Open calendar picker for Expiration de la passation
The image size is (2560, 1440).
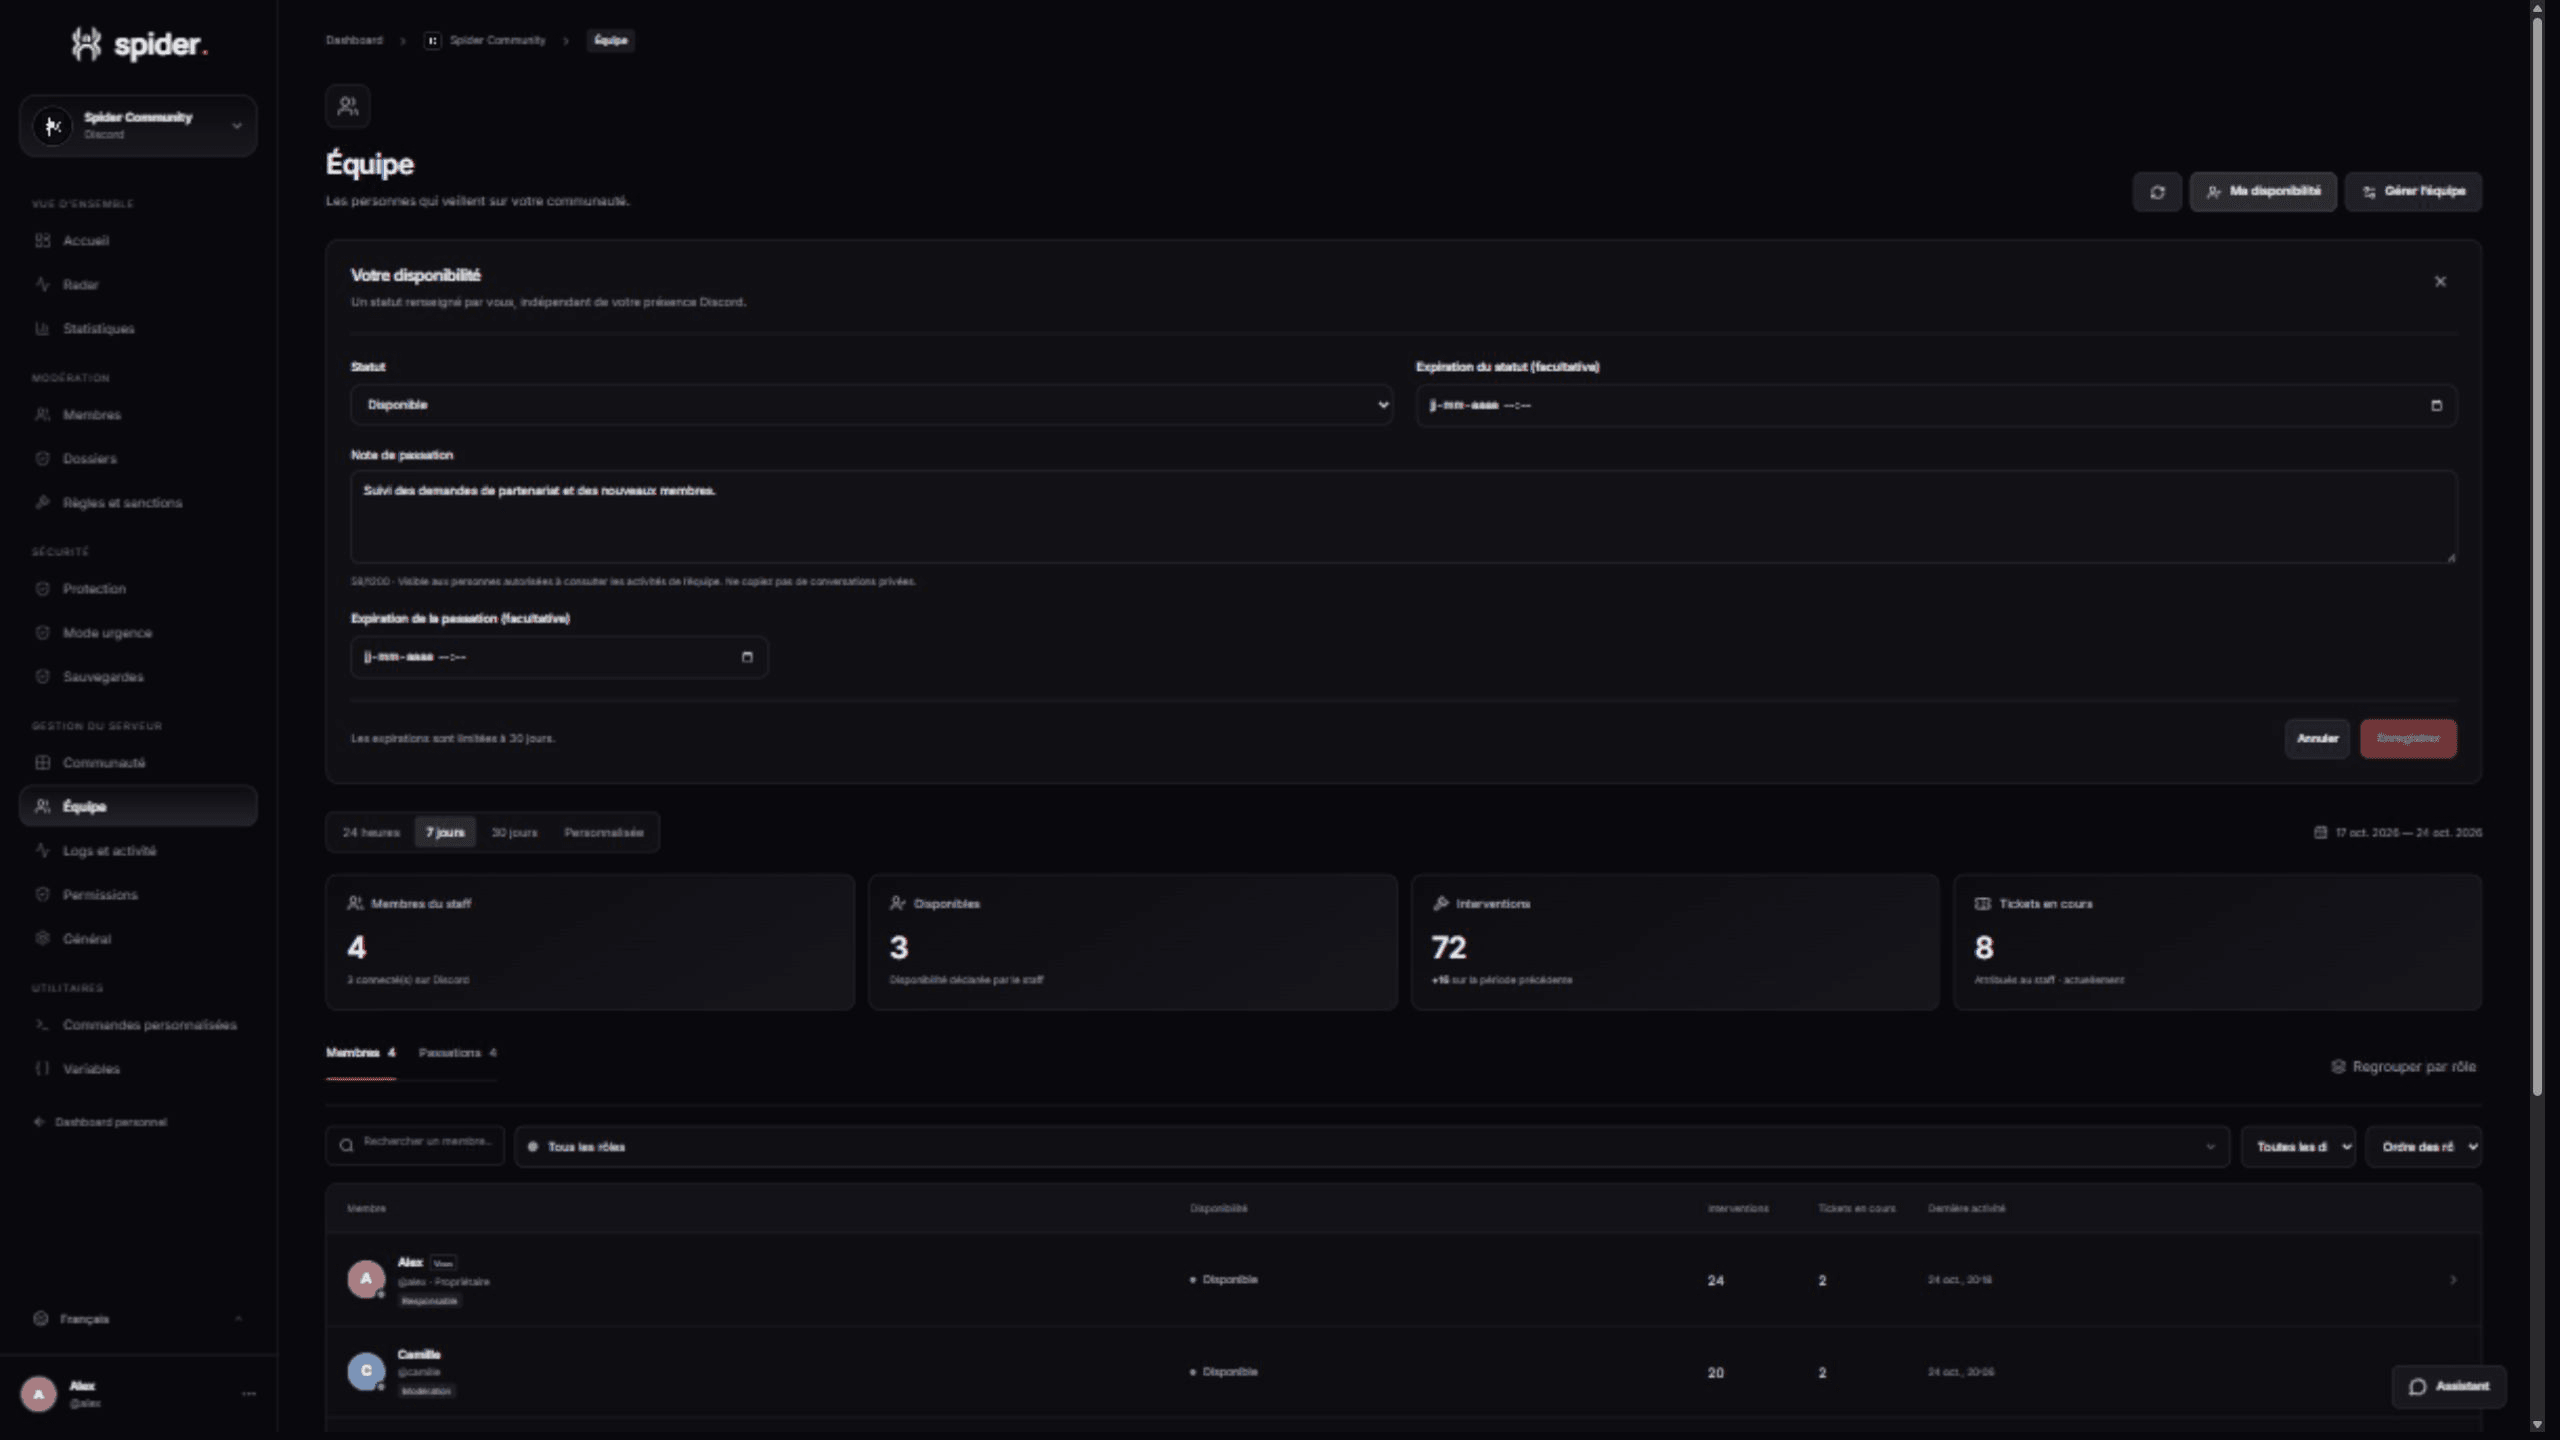coord(747,657)
